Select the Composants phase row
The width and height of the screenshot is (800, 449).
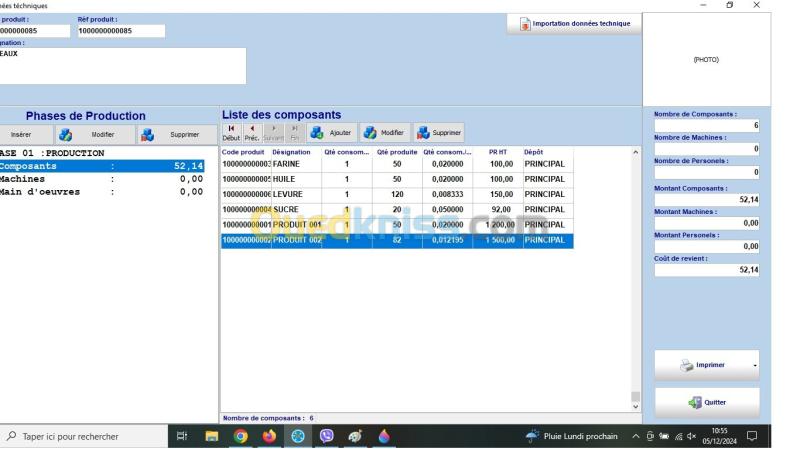click(x=102, y=166)
